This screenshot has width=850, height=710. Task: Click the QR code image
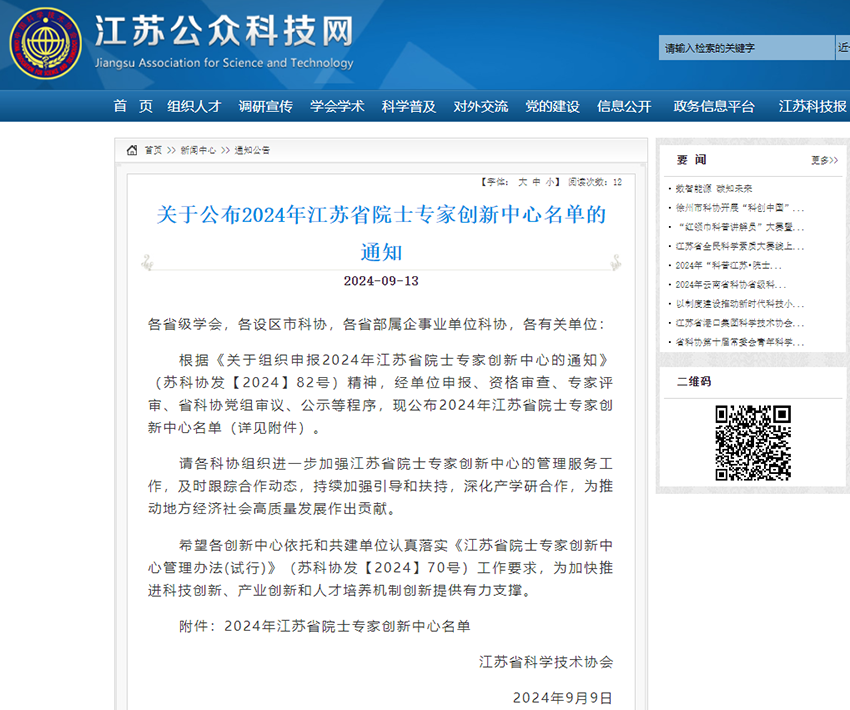point(753,443)
